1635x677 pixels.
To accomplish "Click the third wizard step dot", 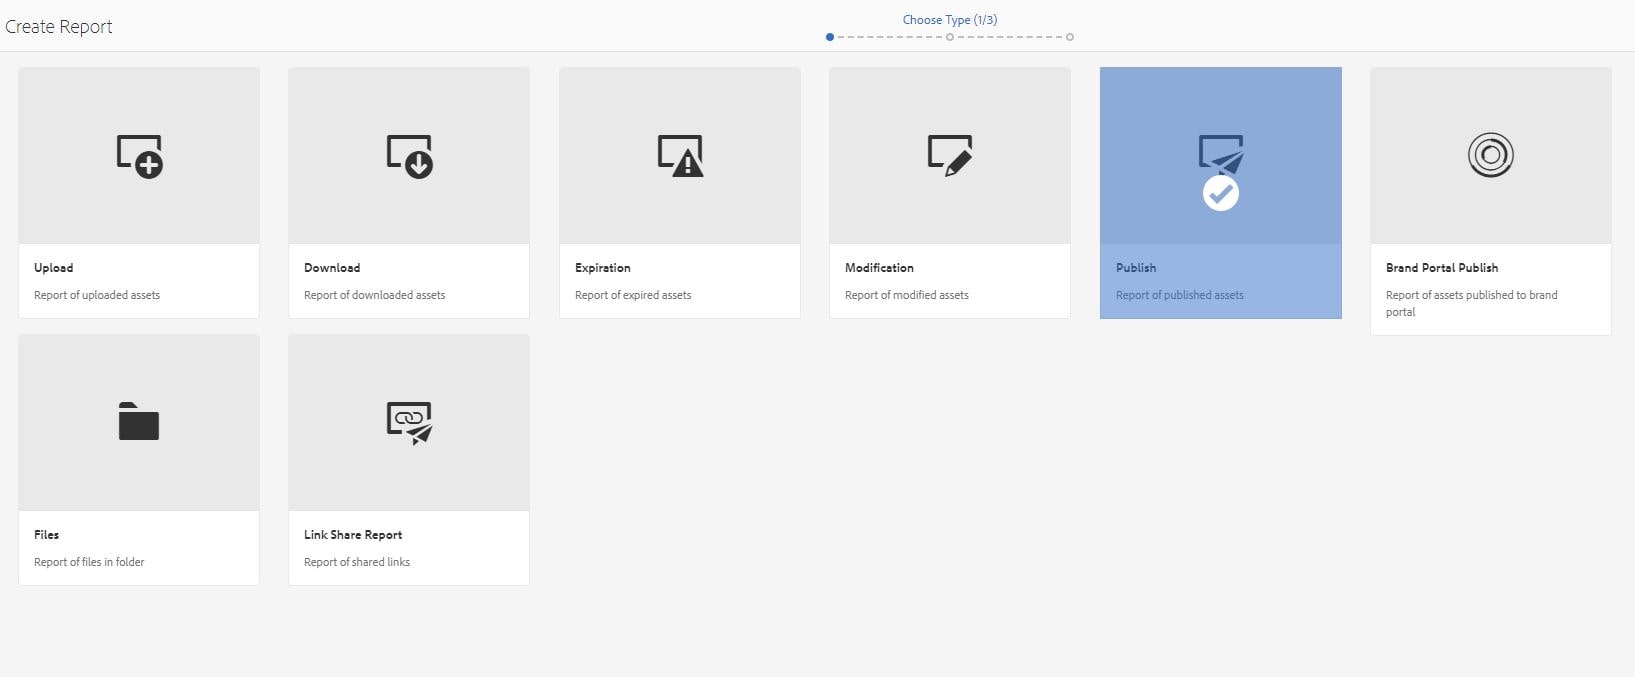I will tap(1070, 37).
